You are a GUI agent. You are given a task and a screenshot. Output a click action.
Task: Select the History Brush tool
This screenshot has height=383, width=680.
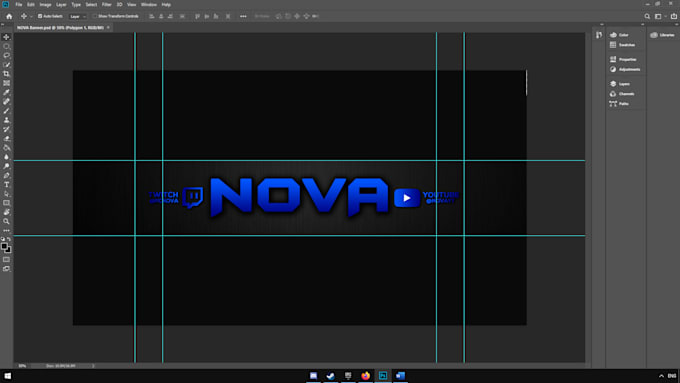(x=6, y=129)
